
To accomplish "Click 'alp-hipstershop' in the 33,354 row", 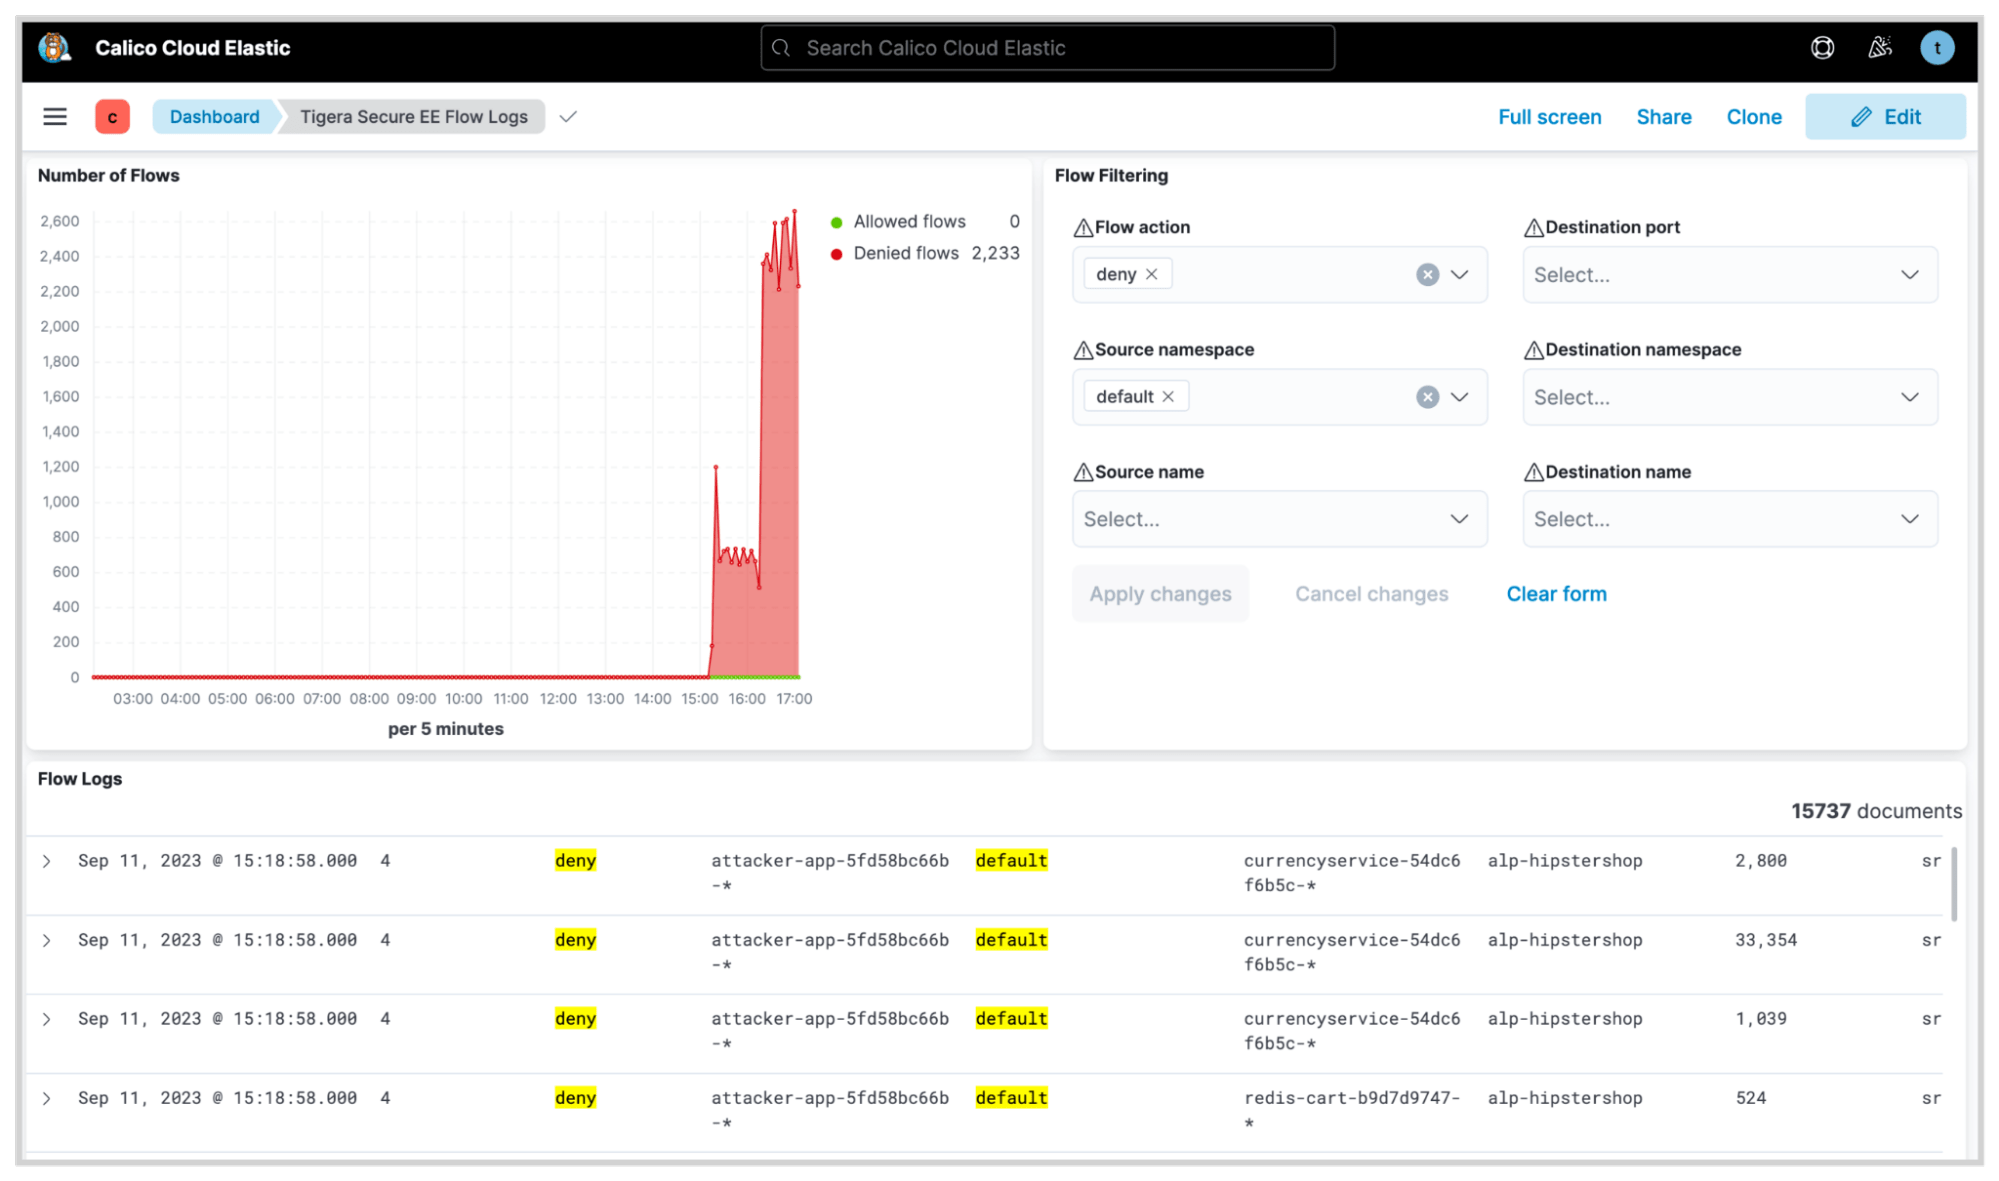I will [1564, 940].
